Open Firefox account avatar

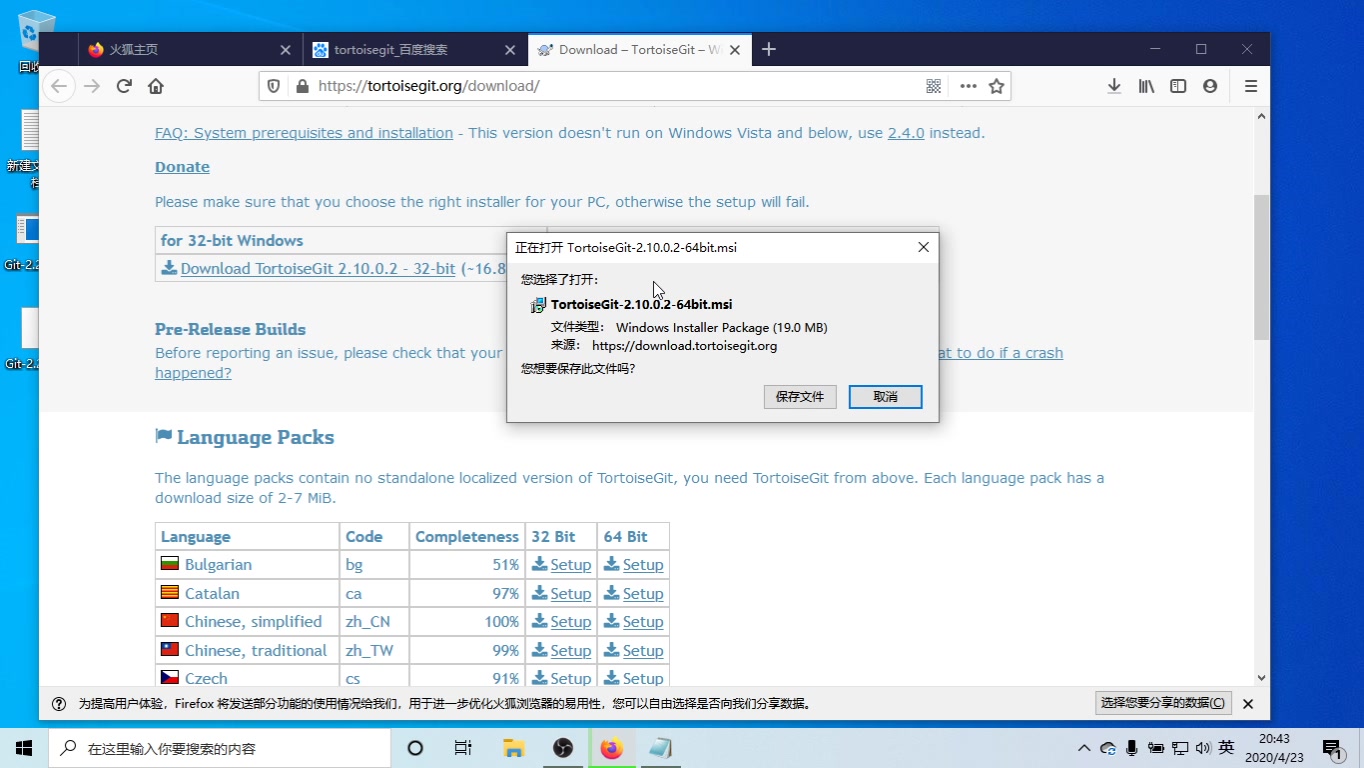[x=1210, y=86]
